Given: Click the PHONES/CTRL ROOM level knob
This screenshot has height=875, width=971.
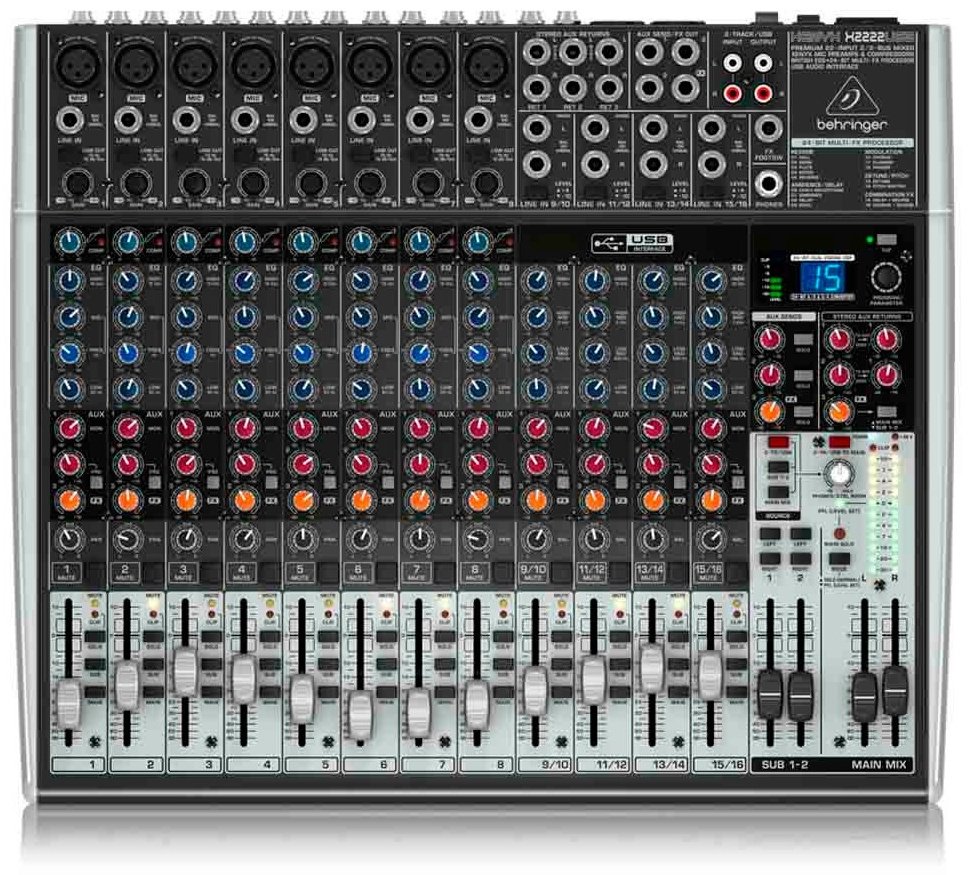Looking at the screenshot, I should click(838, 474).
